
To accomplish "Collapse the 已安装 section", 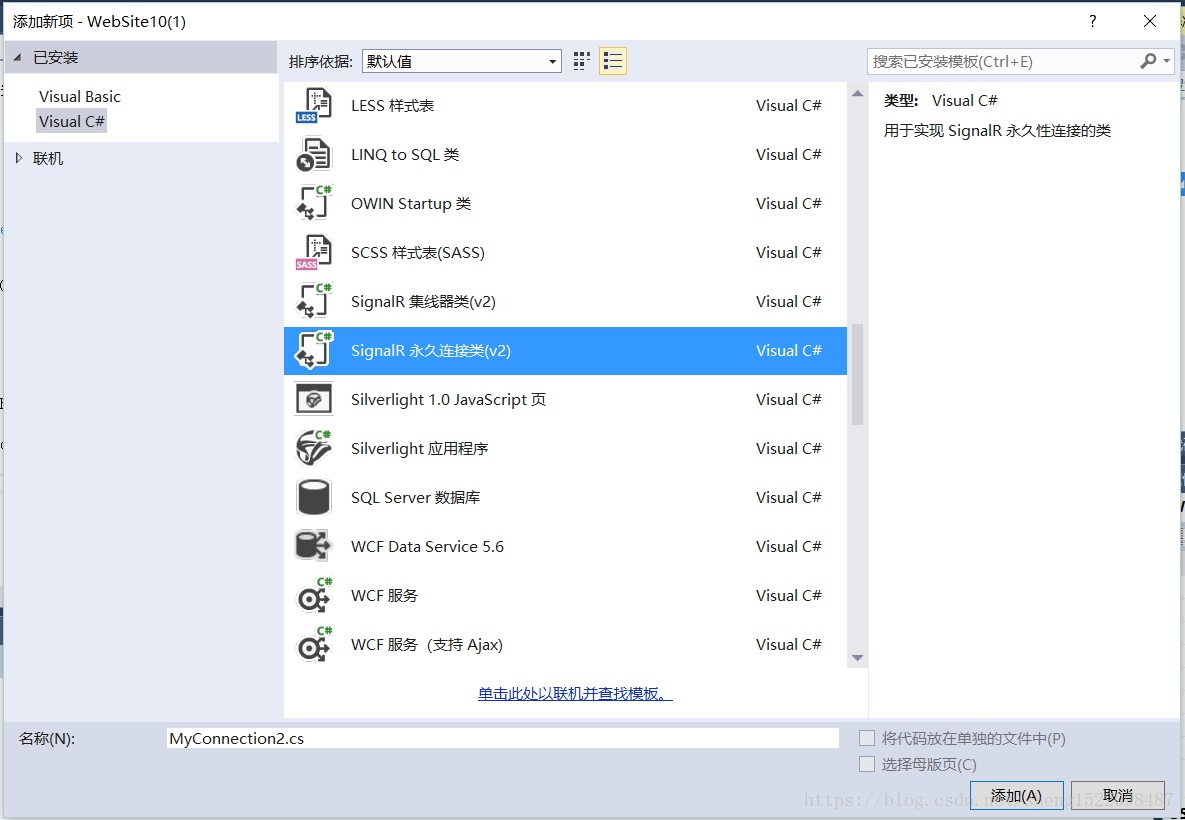I will pos(18,57).
